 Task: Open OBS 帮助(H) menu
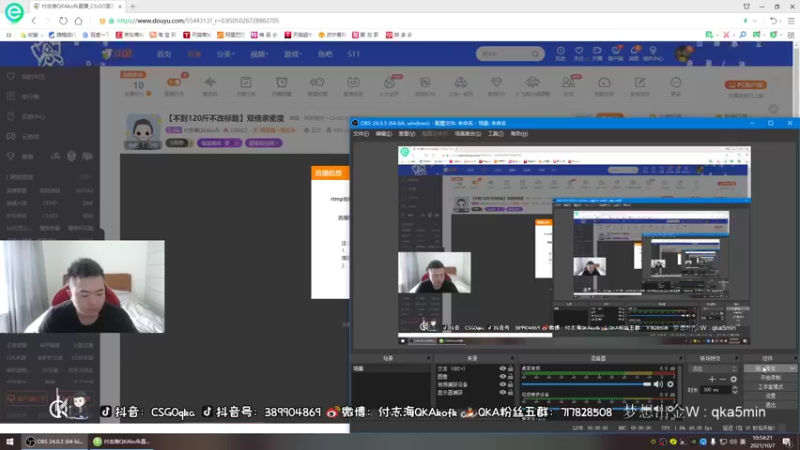click(x=519, y=134)
